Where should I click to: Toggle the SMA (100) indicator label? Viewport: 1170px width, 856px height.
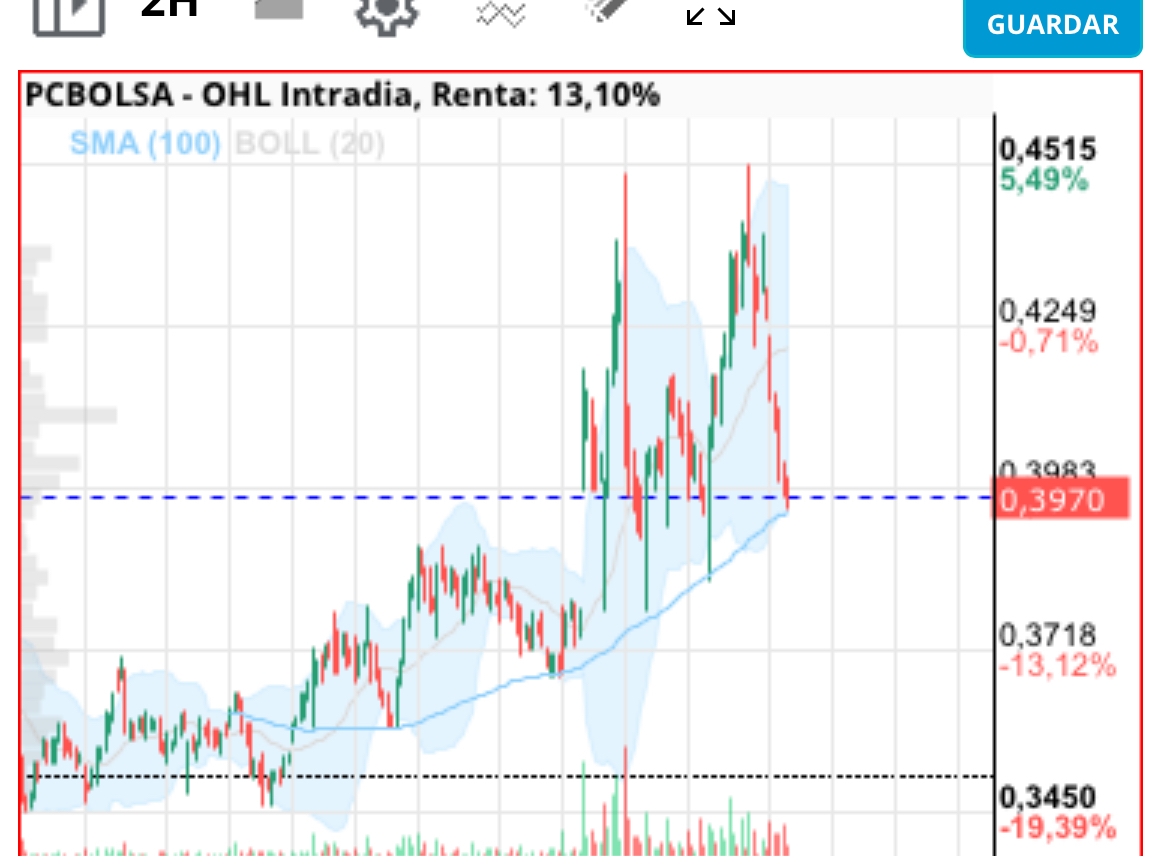146,143
